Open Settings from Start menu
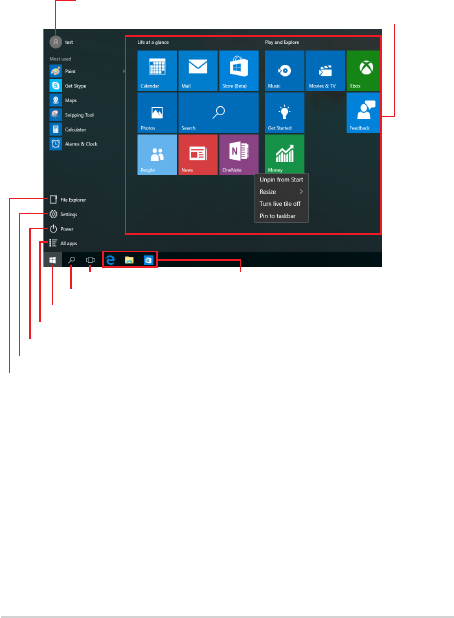The width and height of the screenshot is (454, 618). pos(63,214)
